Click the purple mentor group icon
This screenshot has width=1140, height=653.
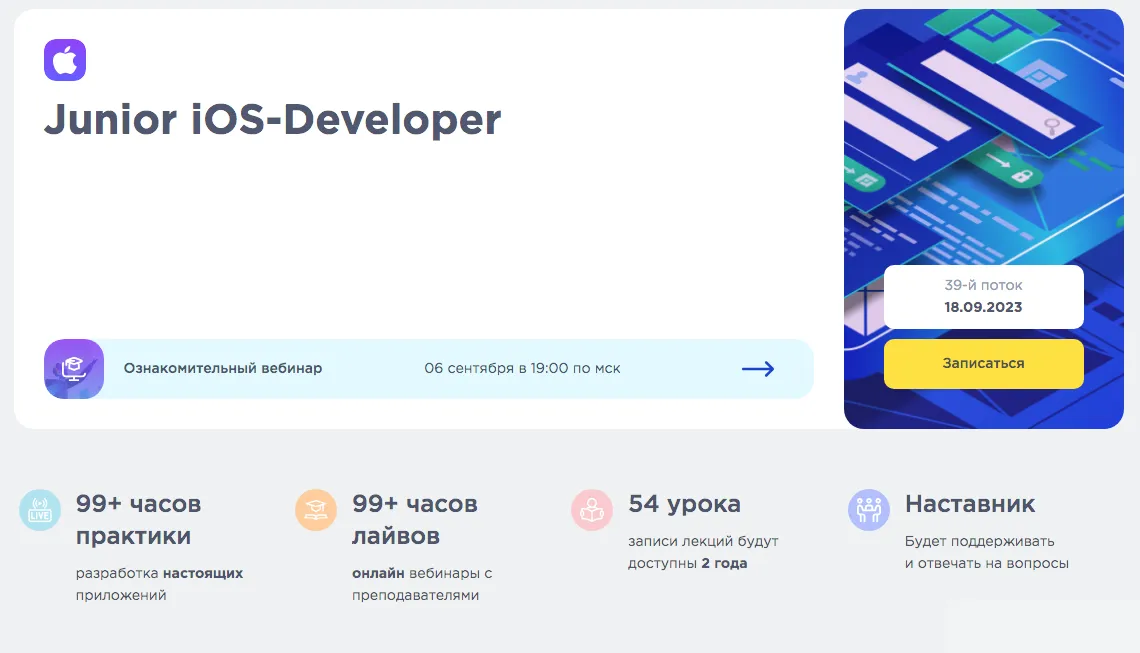pyautogui.click(x=868, y=510)
